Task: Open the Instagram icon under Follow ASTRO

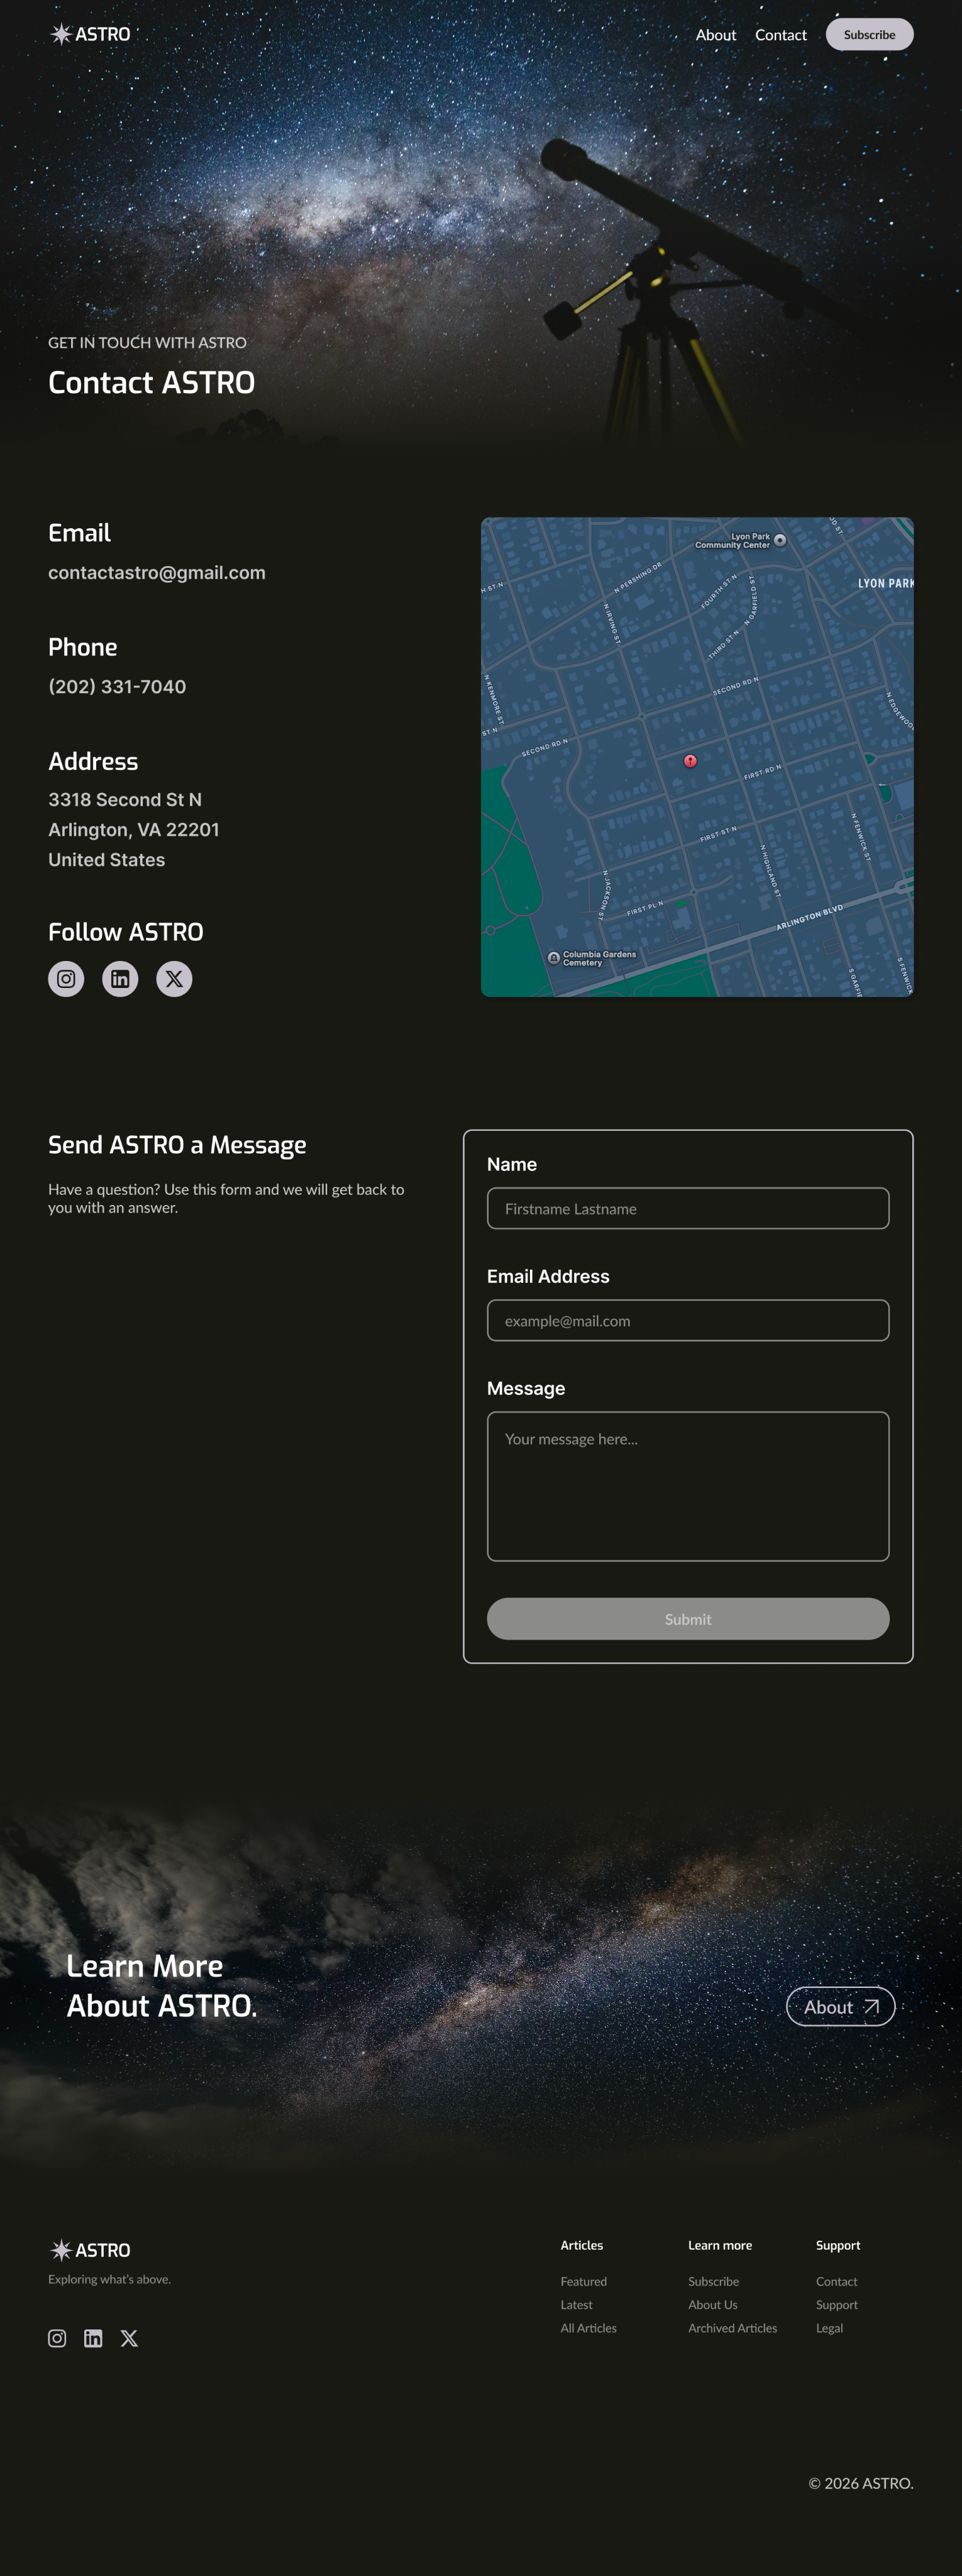Action: [66, 979]
